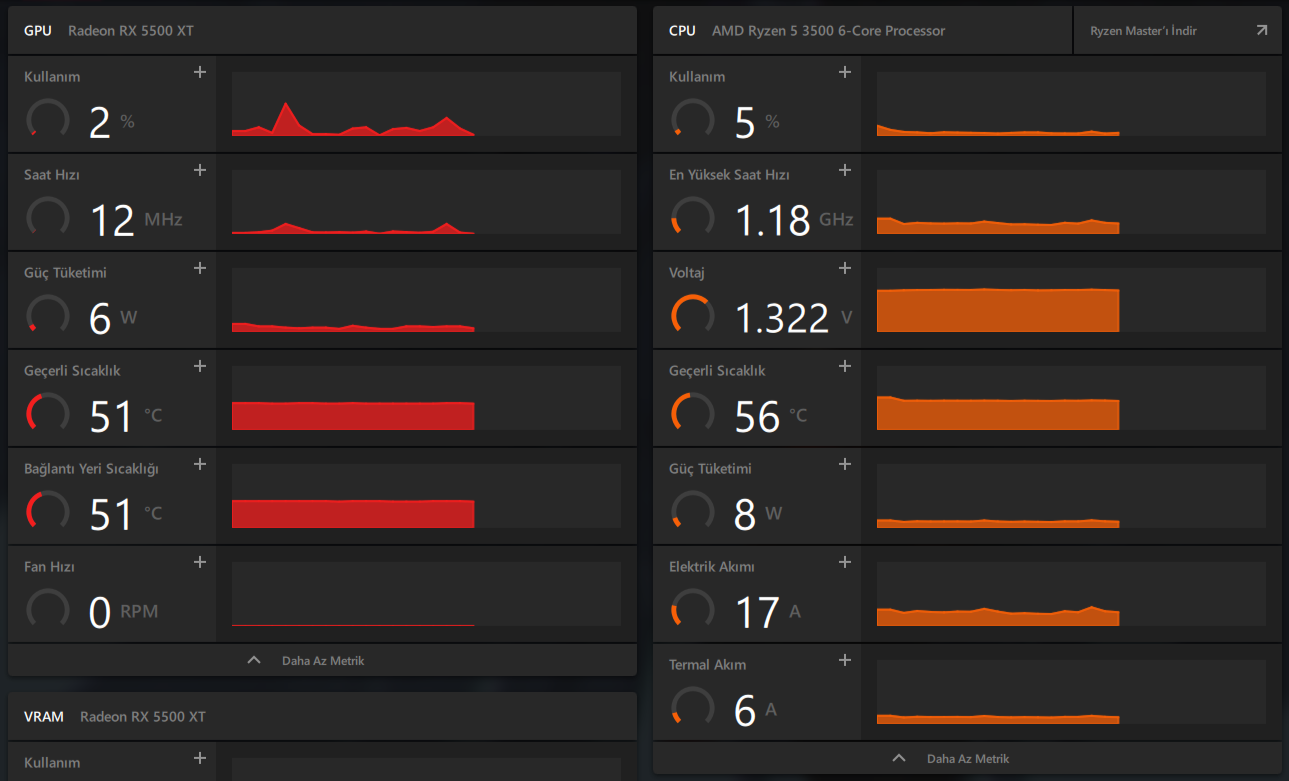This screenshot has height=781, width=1289.
Task: Click the "Termal Akım" metric label
Action: pos(707,665)
